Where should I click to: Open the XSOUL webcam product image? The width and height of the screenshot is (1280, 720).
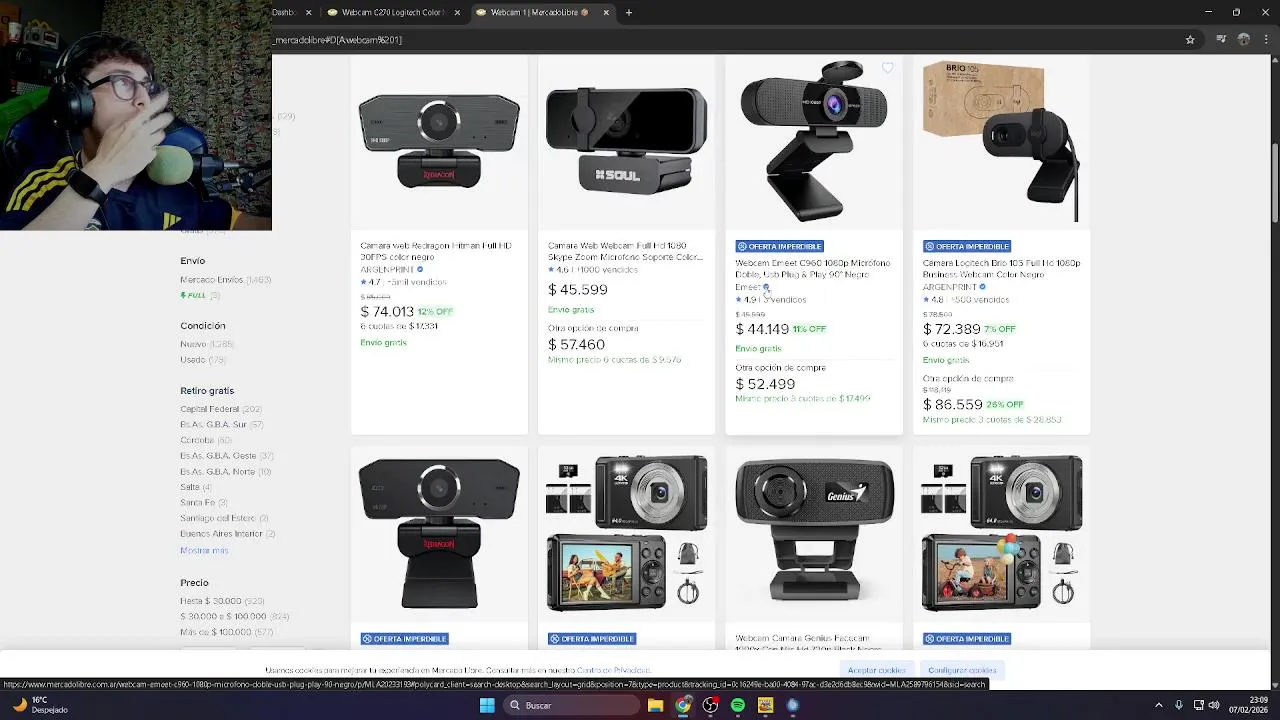pyautogui.click(x=626, y=141)
